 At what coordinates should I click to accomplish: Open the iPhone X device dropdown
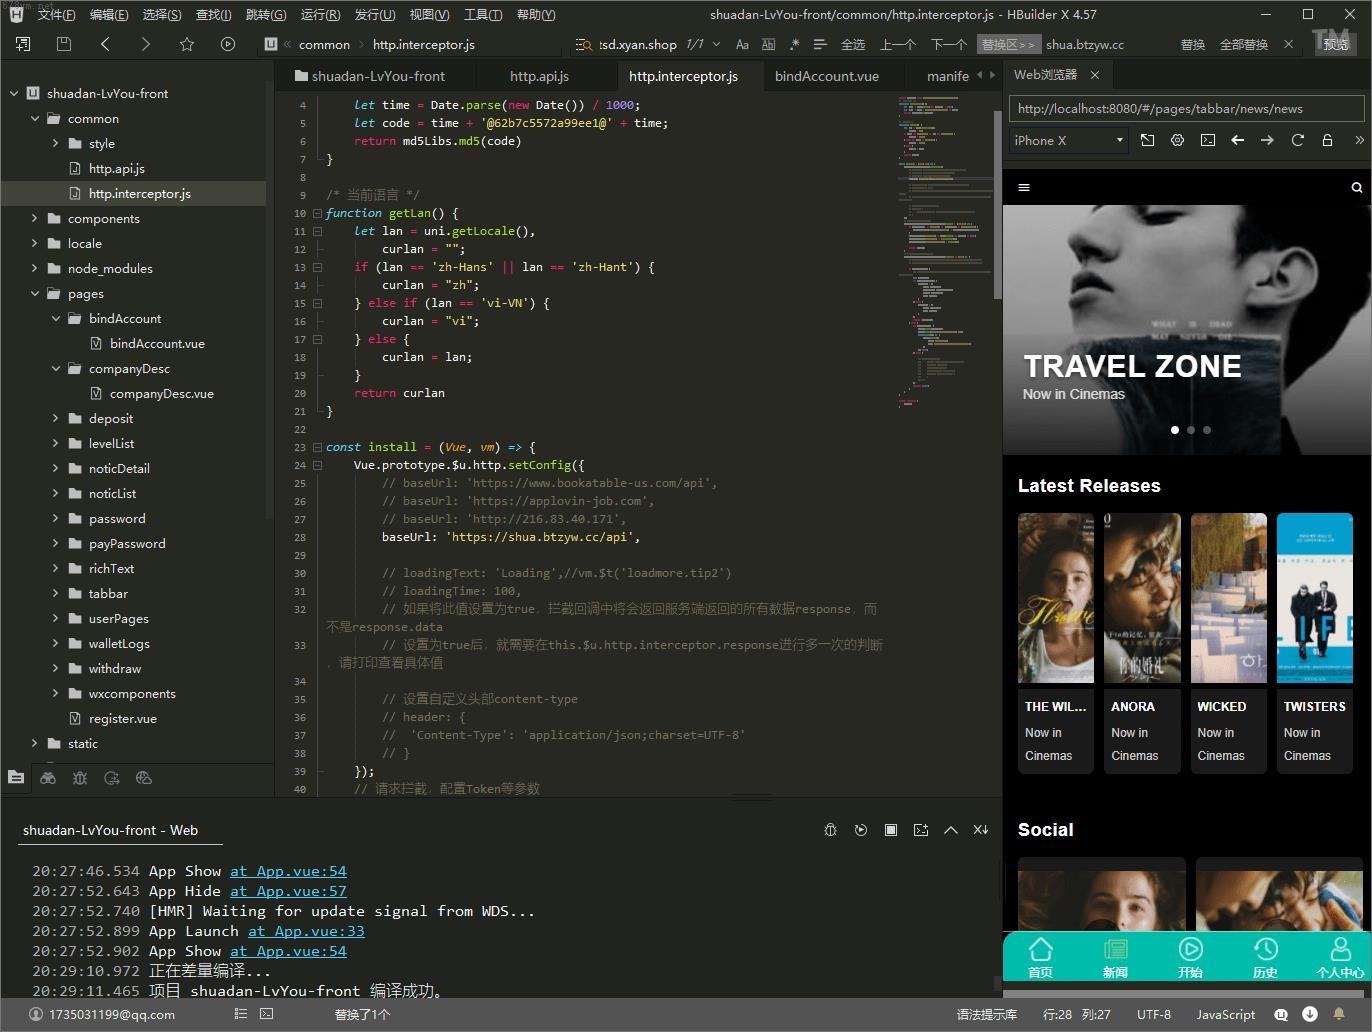pyautogui.click(x=1068, y=140)
